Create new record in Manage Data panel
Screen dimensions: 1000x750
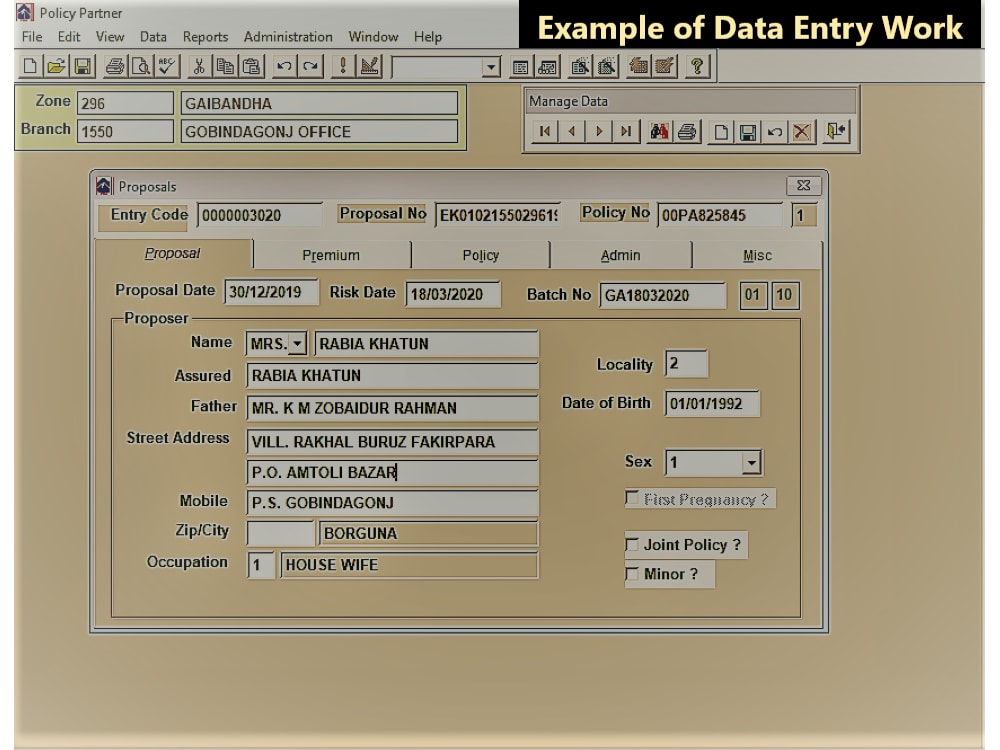(721, 131)
